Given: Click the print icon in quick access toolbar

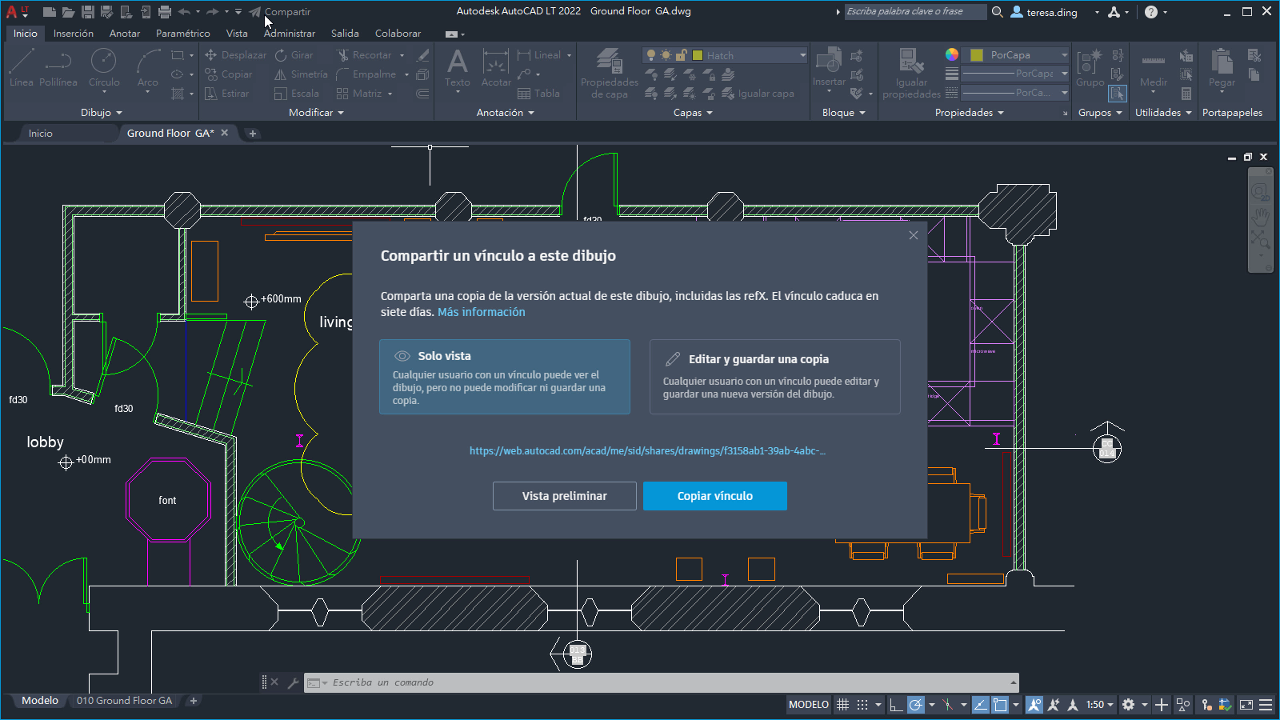Looking at the screenshot, I should 164,12.
